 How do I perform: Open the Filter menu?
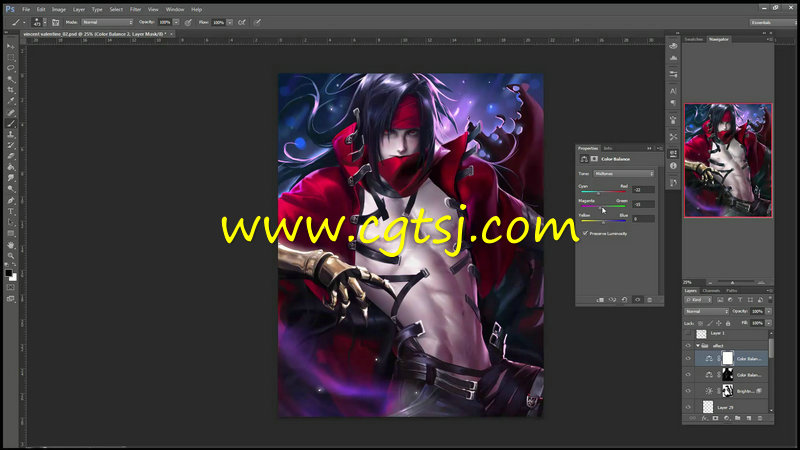(135, 9)
